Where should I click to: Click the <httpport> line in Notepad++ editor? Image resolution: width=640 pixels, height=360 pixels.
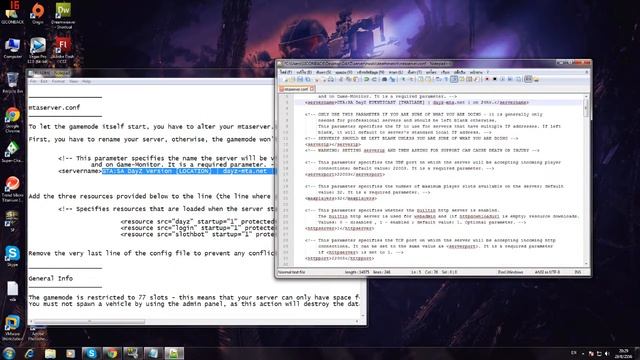point(339,258)
